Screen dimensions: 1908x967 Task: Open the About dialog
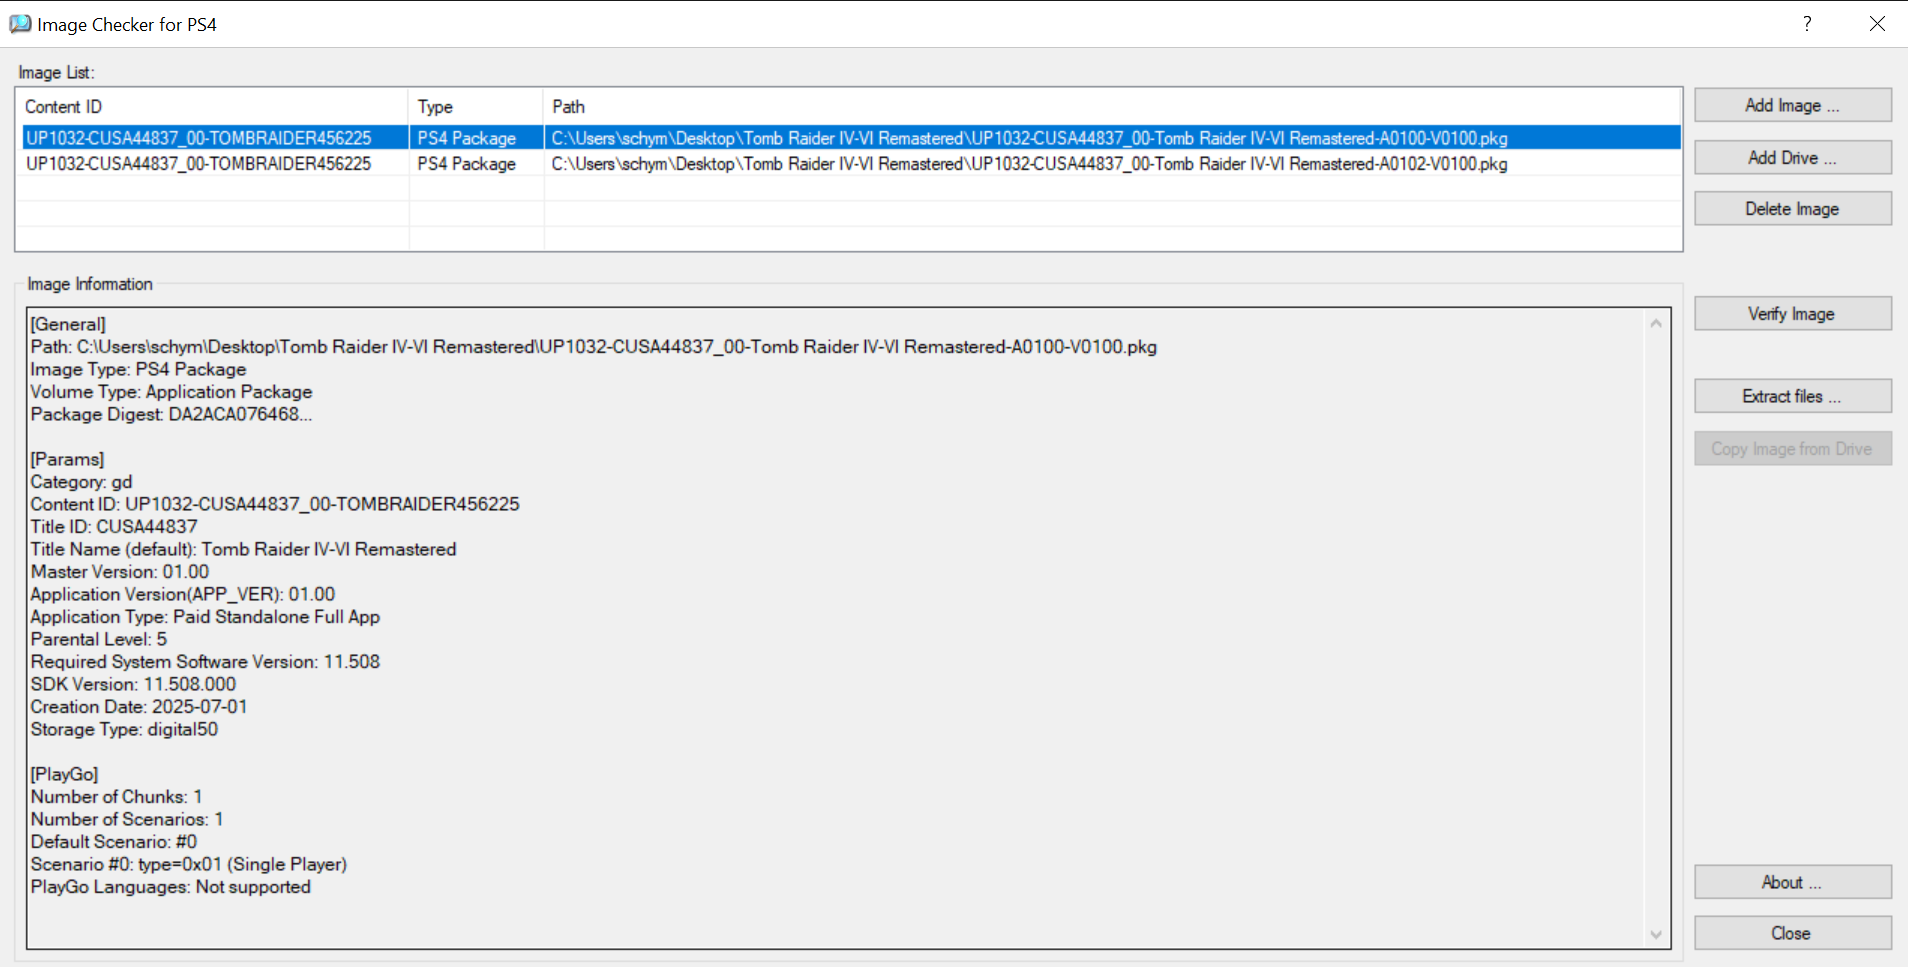pyautogui.click(x=1792, y=882)
